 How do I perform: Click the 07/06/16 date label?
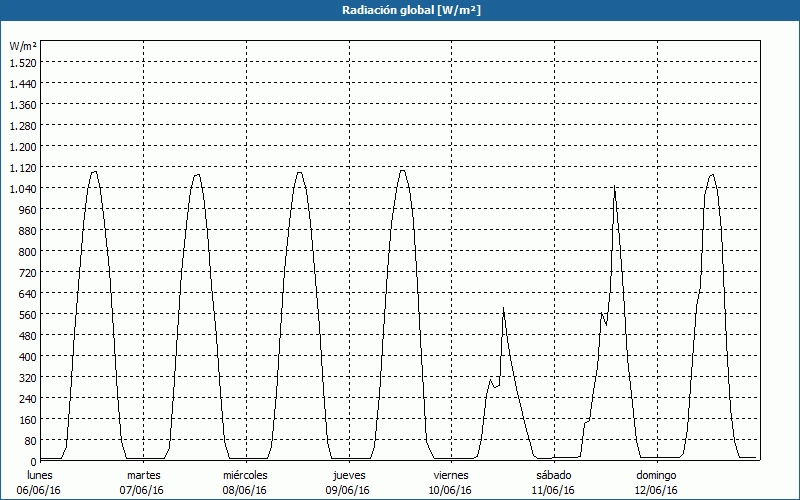click(x=141, y=490)
